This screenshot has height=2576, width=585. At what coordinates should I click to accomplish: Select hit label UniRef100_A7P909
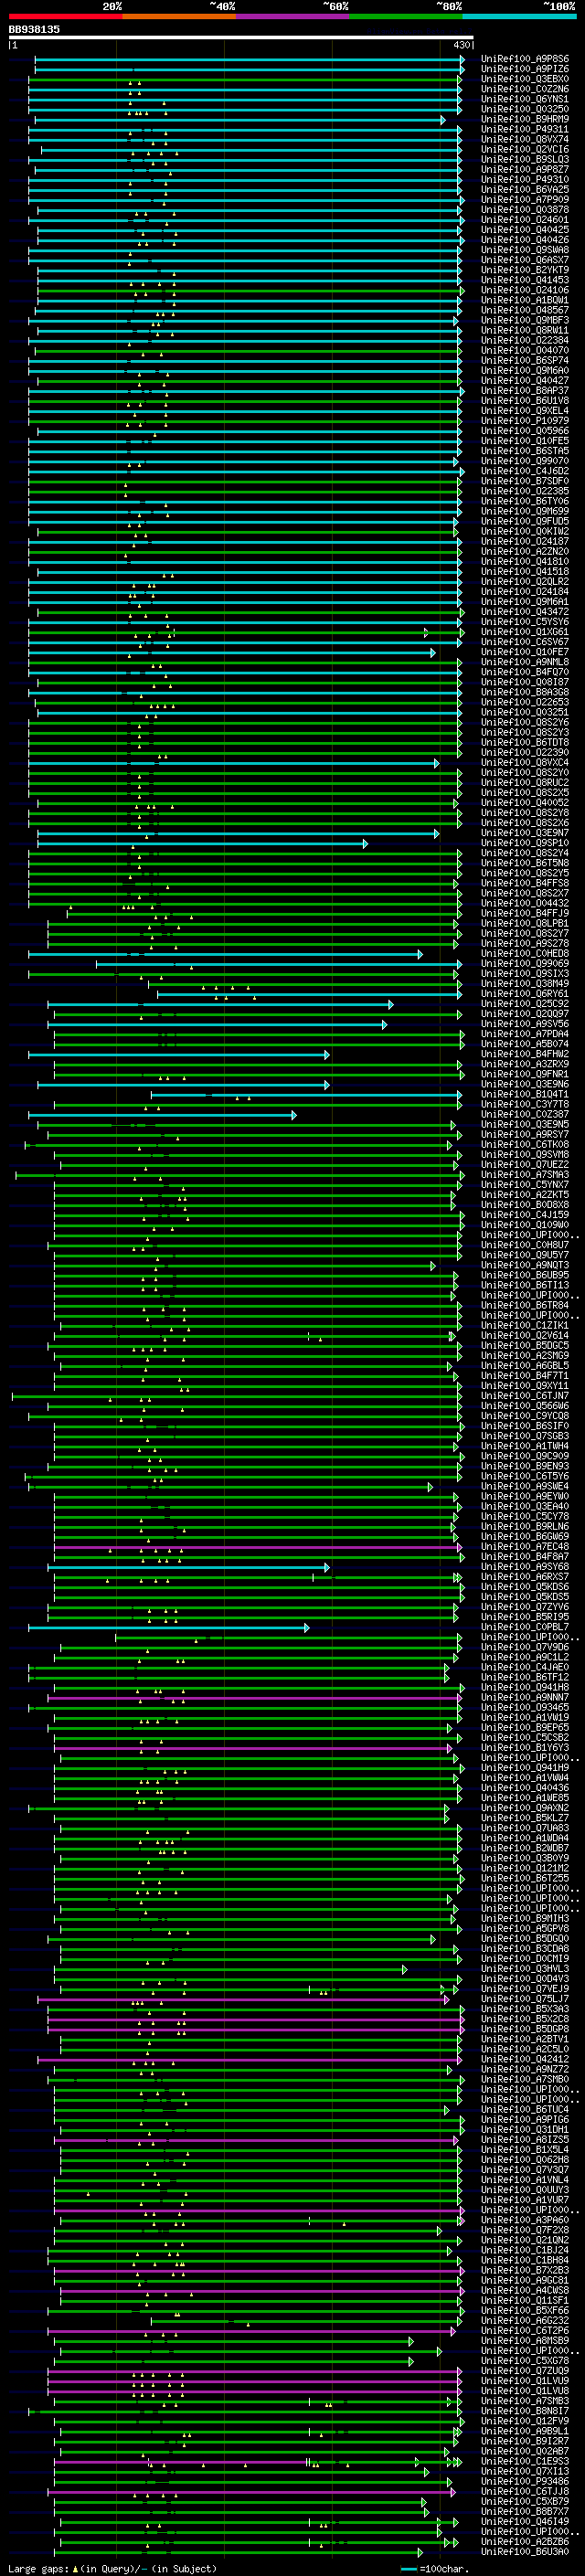point(525,200)
